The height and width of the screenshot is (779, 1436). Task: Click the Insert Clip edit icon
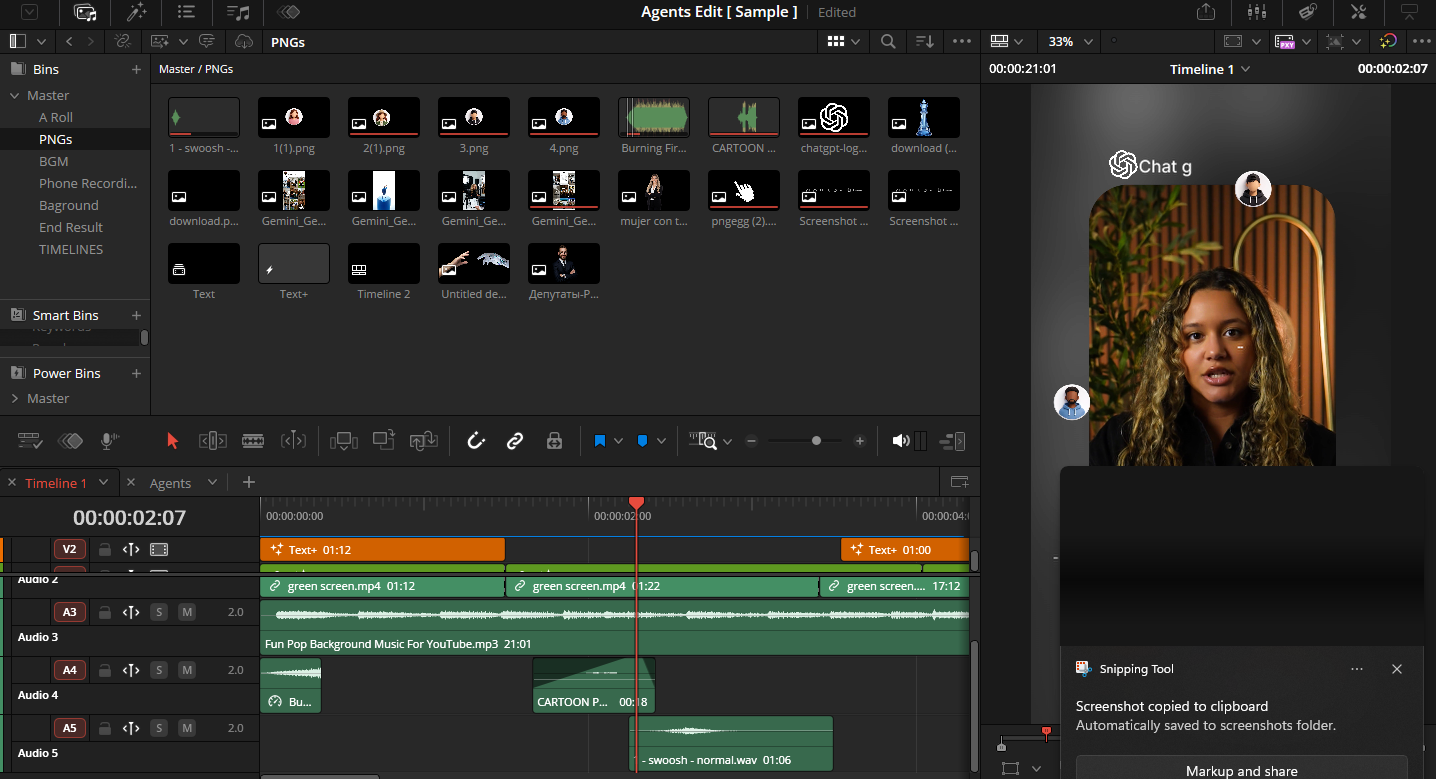pyautogui.click(x=344, y=441)
